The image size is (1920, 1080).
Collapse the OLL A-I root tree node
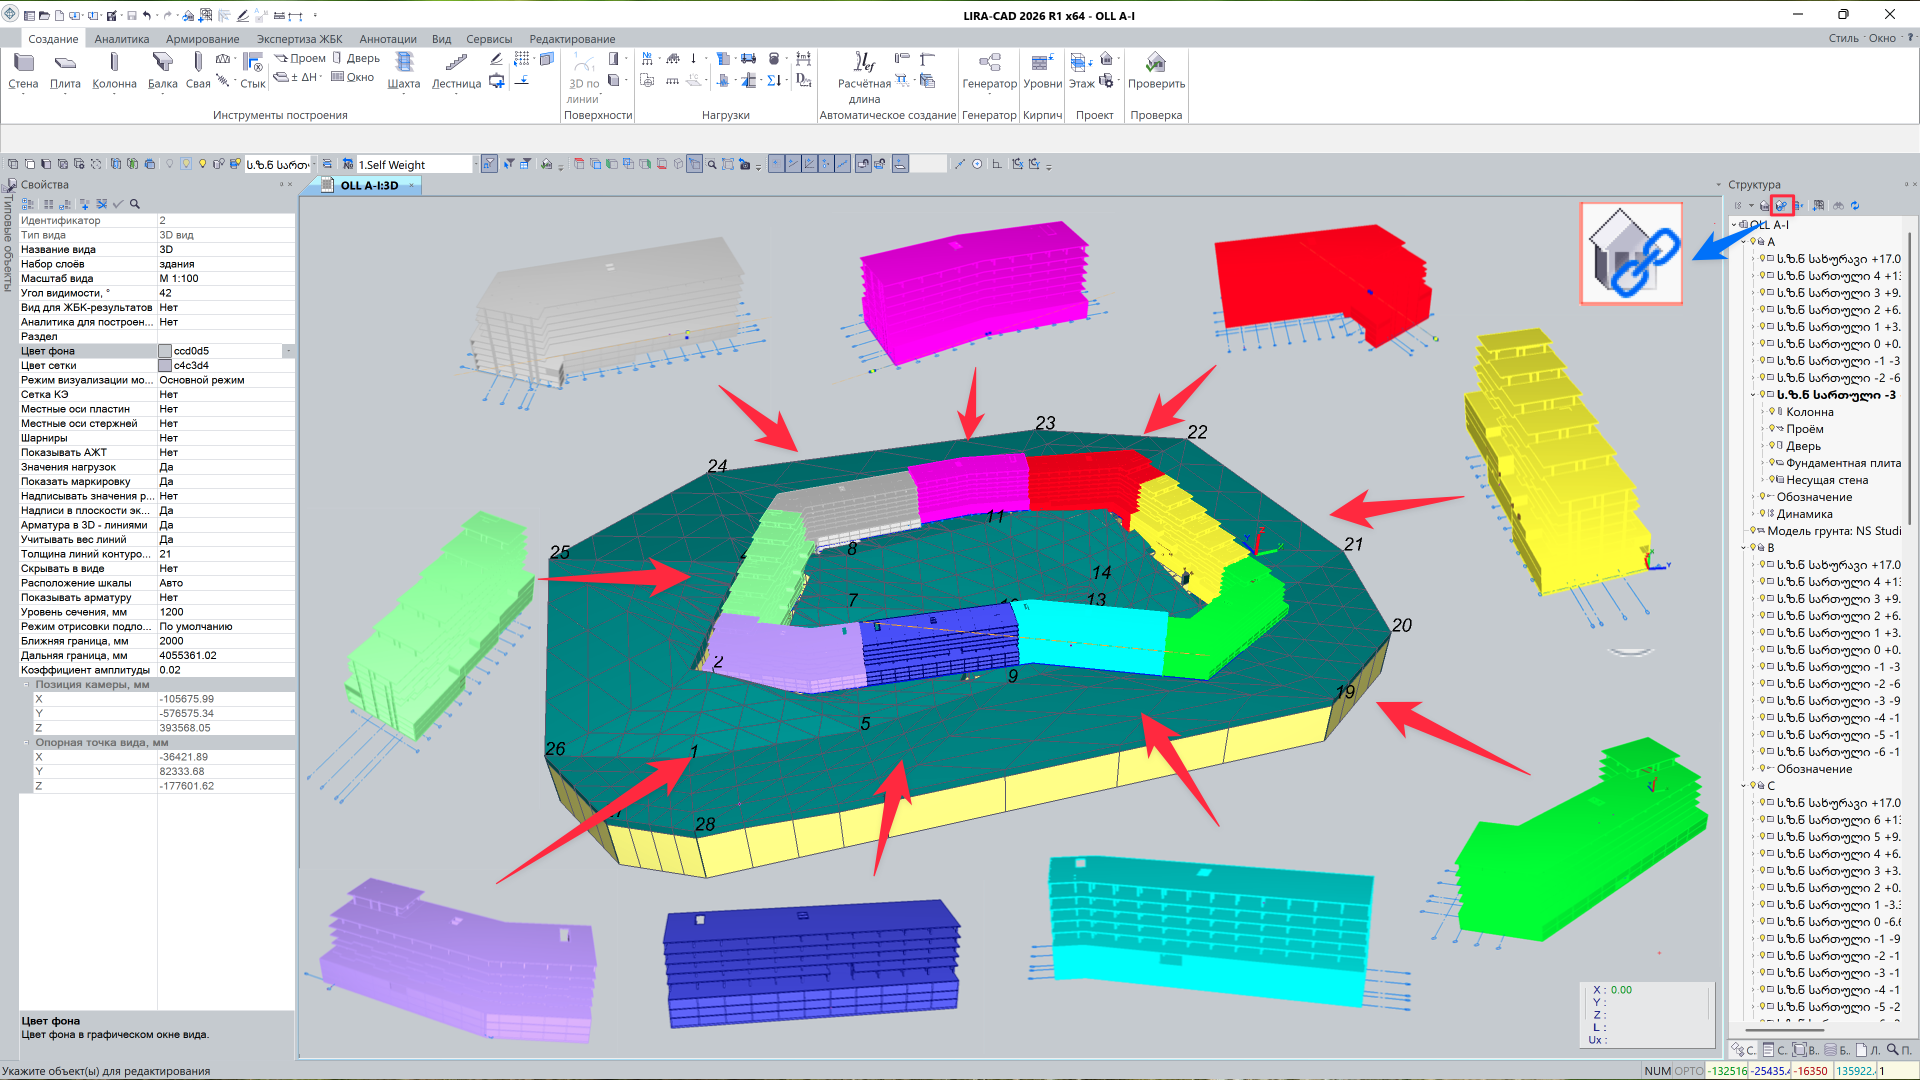[1735, 225]
